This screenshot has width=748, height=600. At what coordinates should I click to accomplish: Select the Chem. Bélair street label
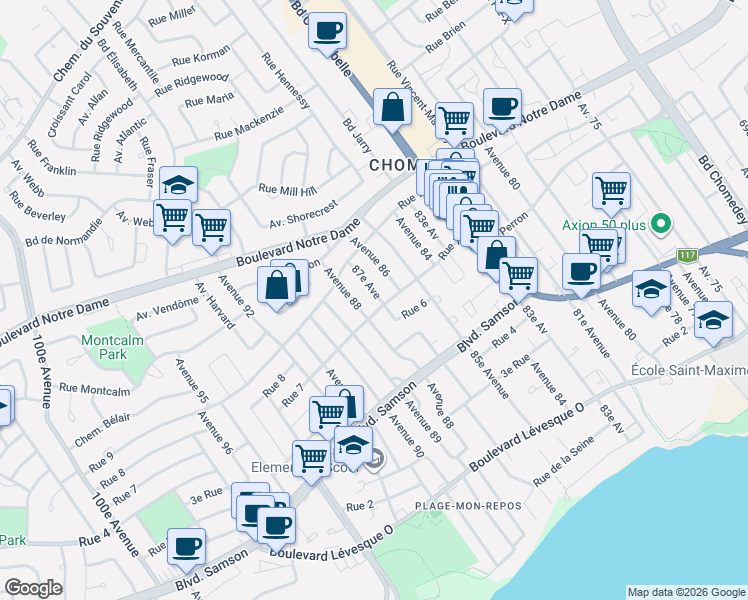click(x=102, y=430)
